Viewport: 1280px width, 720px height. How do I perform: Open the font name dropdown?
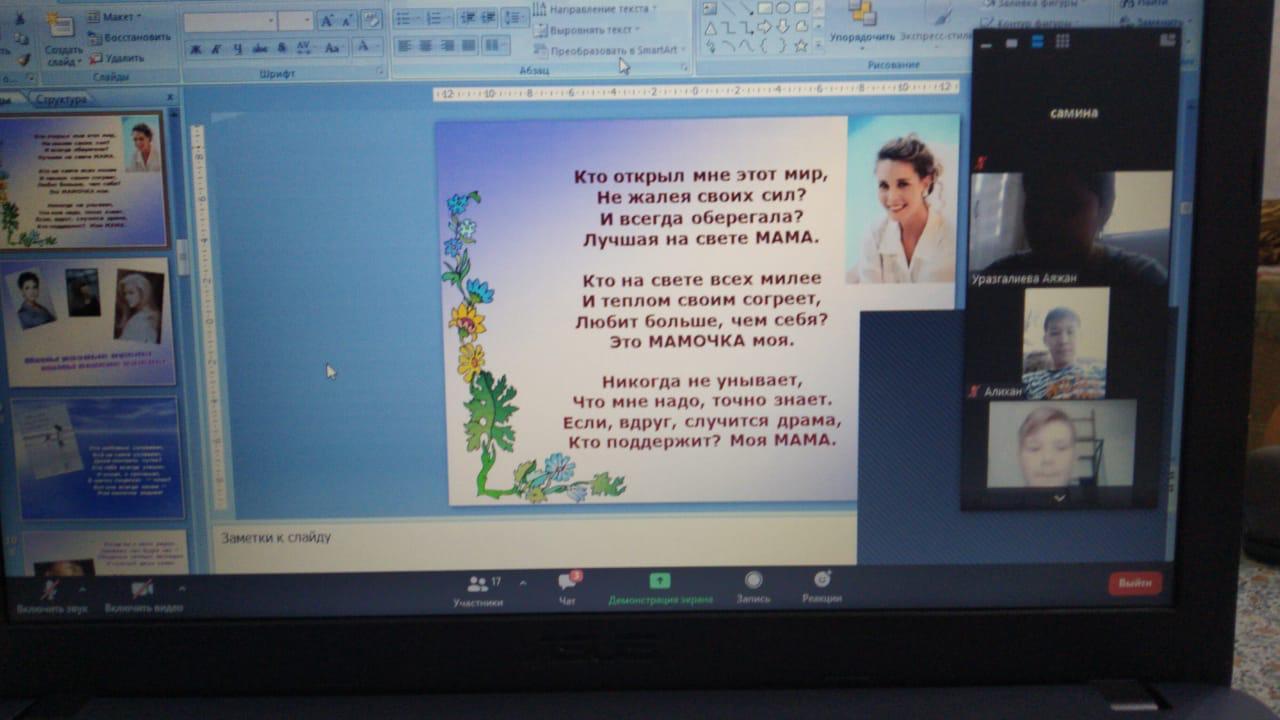[270, 21]
